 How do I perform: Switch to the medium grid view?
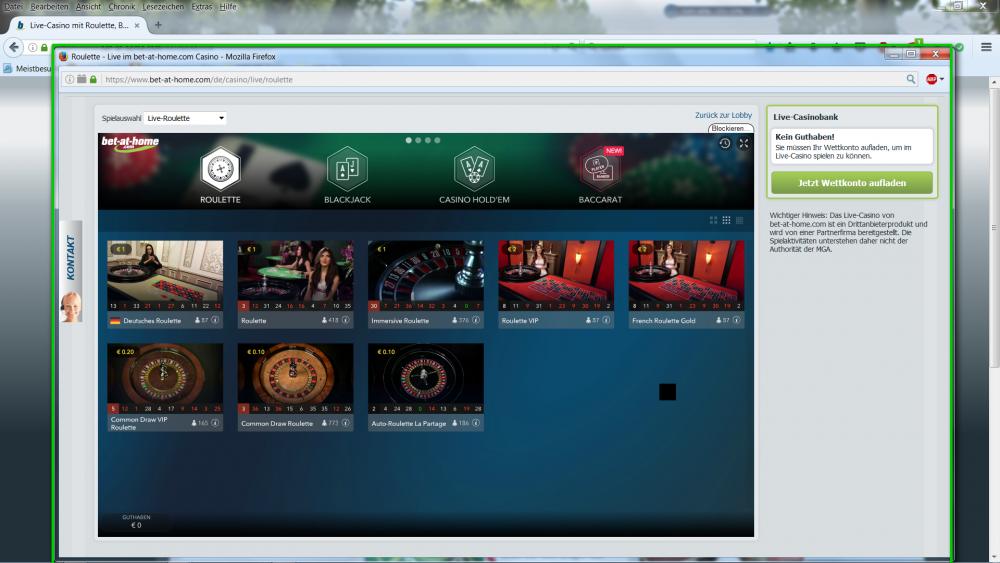726,221
